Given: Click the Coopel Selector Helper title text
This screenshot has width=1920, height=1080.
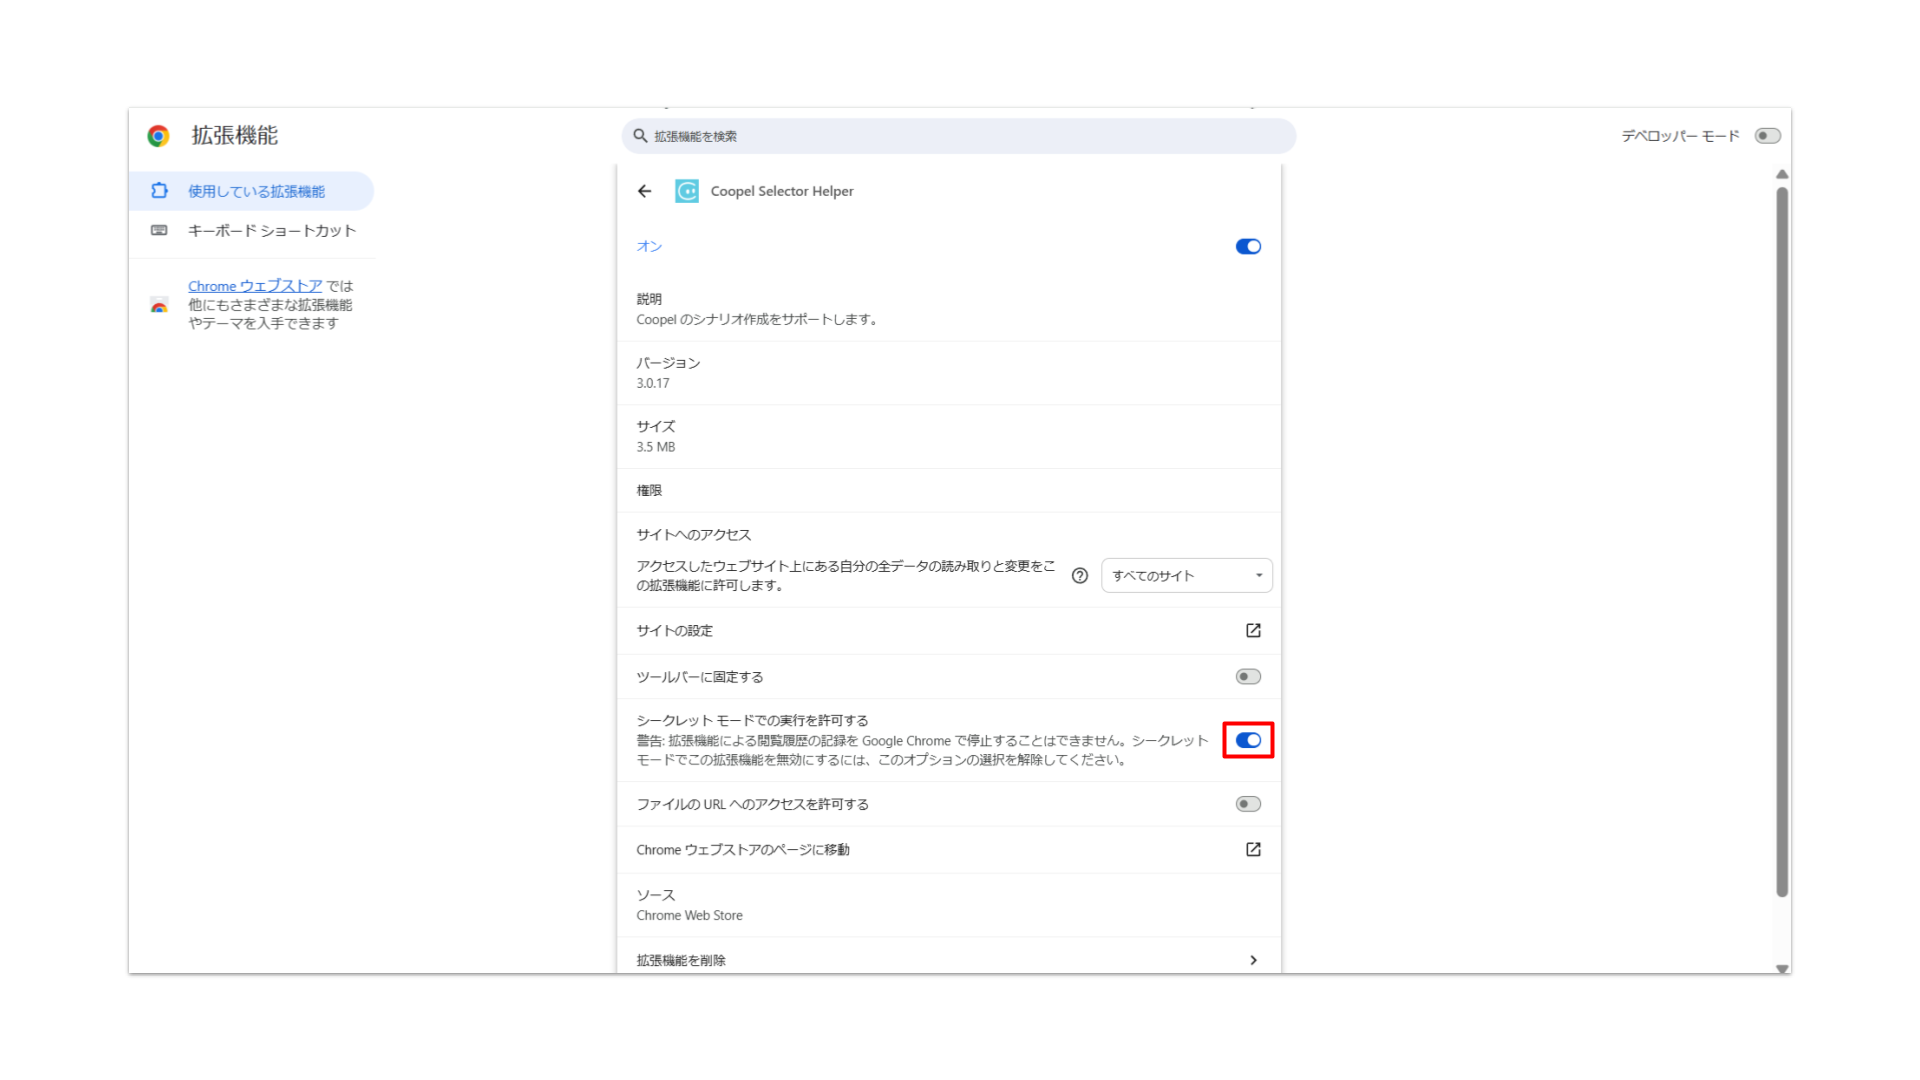Looking at the screenshot, I should click(782, 191).
